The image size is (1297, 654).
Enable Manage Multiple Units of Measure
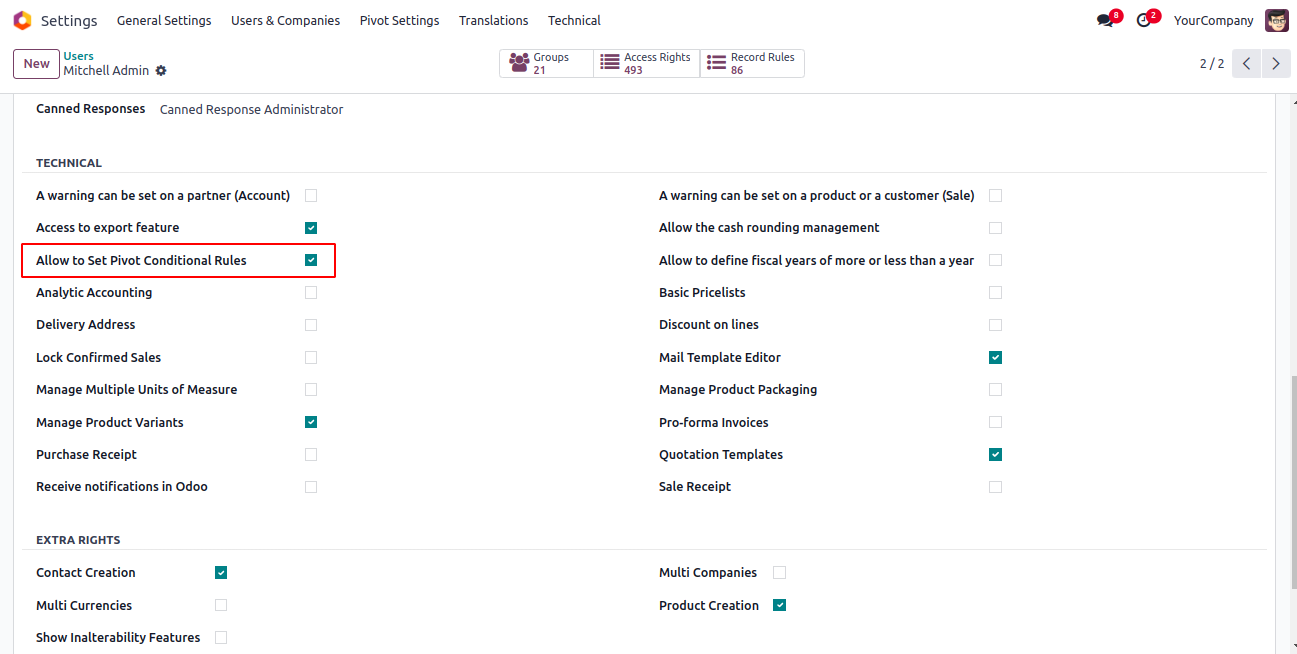(311, 389)
